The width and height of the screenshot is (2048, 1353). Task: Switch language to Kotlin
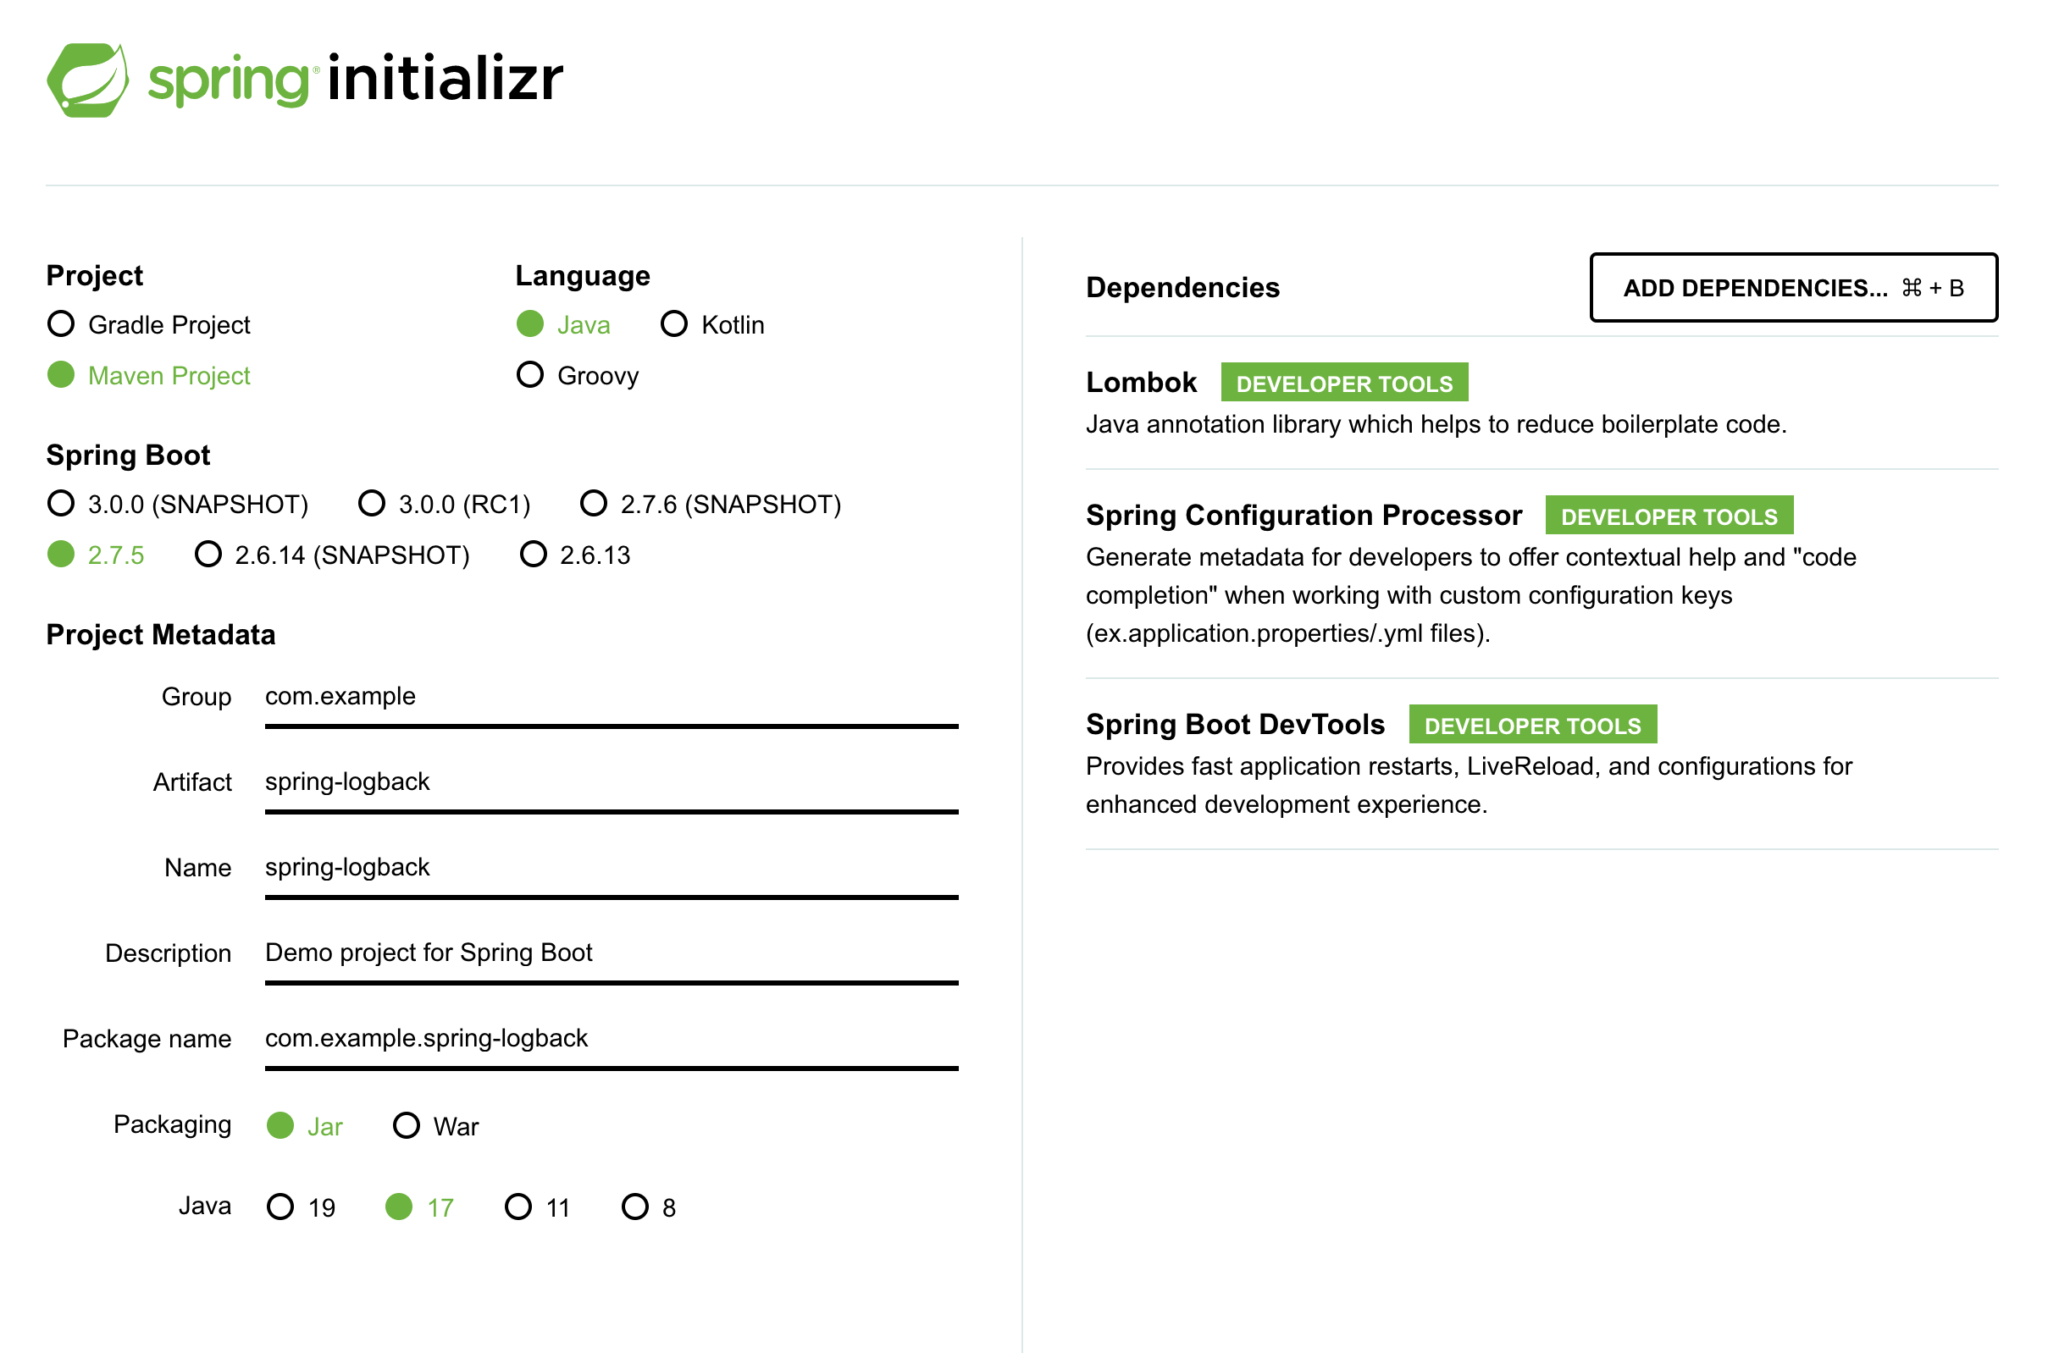click(675, 323)
